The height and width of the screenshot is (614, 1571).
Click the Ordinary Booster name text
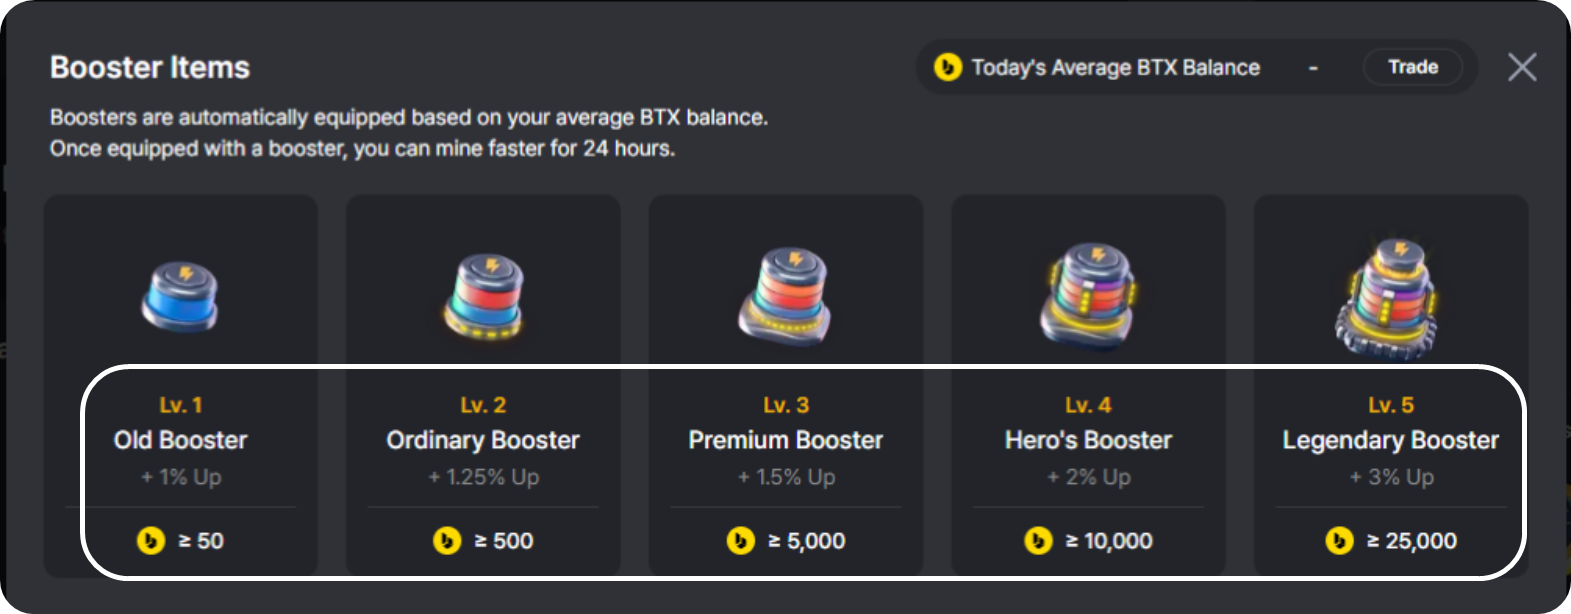(x=483, y=440)
